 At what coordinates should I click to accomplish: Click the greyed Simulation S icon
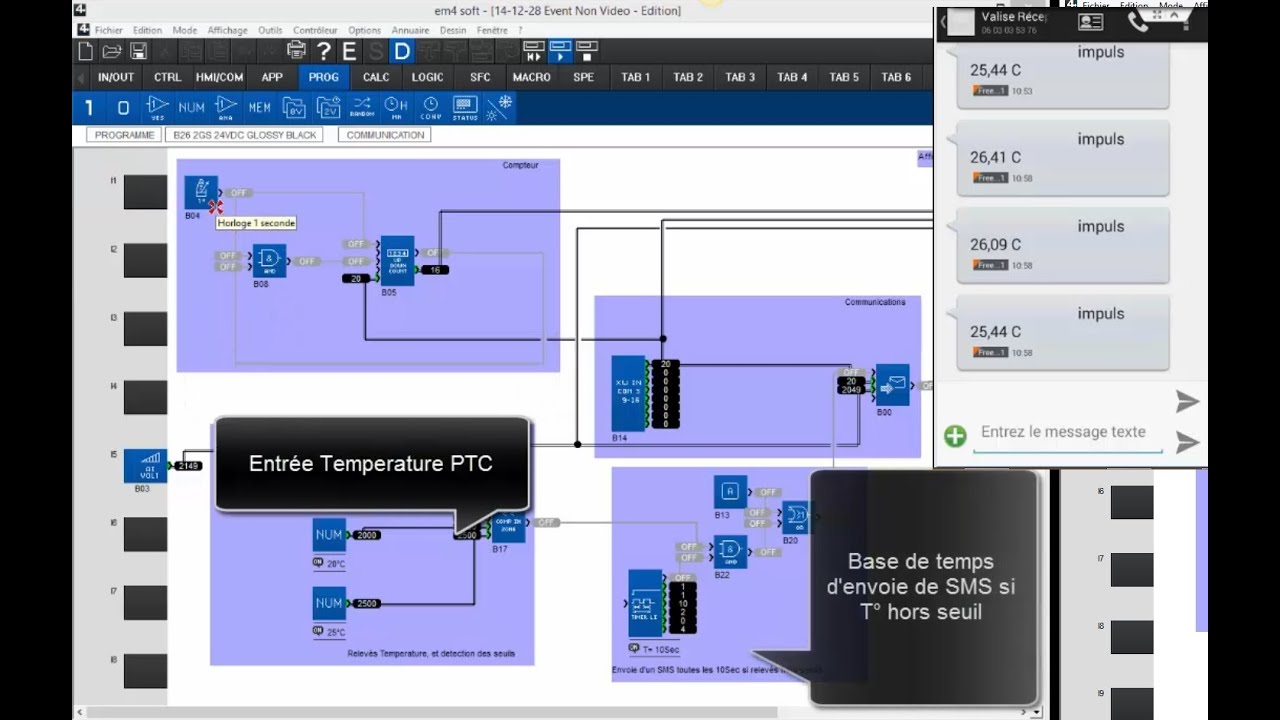(x=376, y=51)
